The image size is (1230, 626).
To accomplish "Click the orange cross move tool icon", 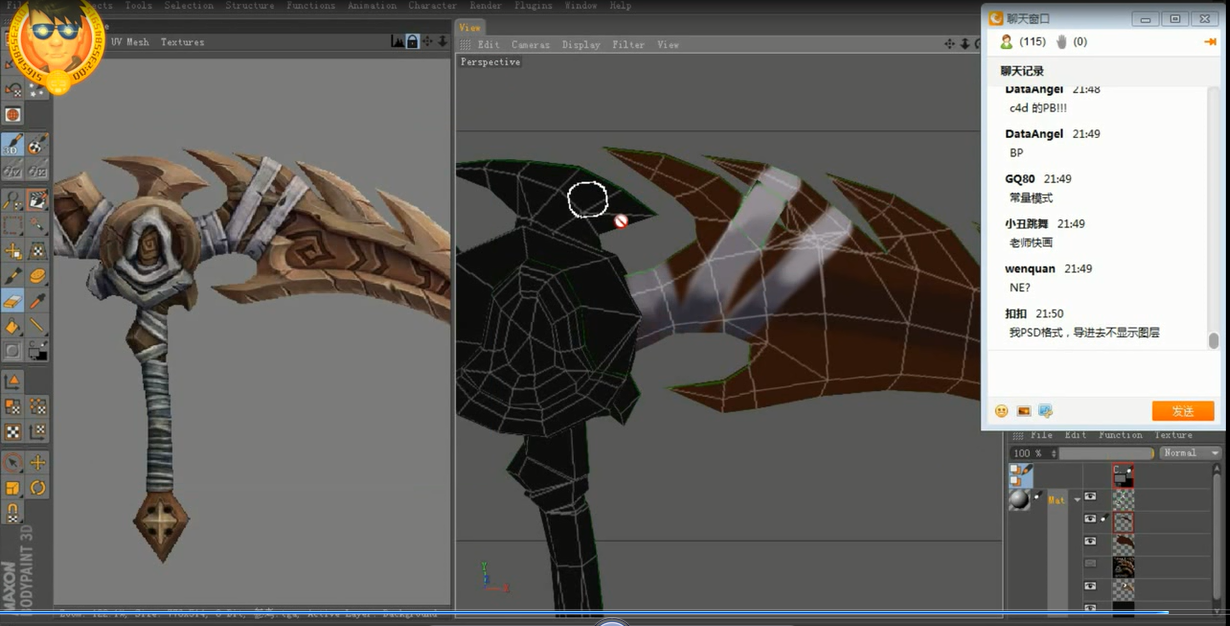I will (x=38, y=463).
